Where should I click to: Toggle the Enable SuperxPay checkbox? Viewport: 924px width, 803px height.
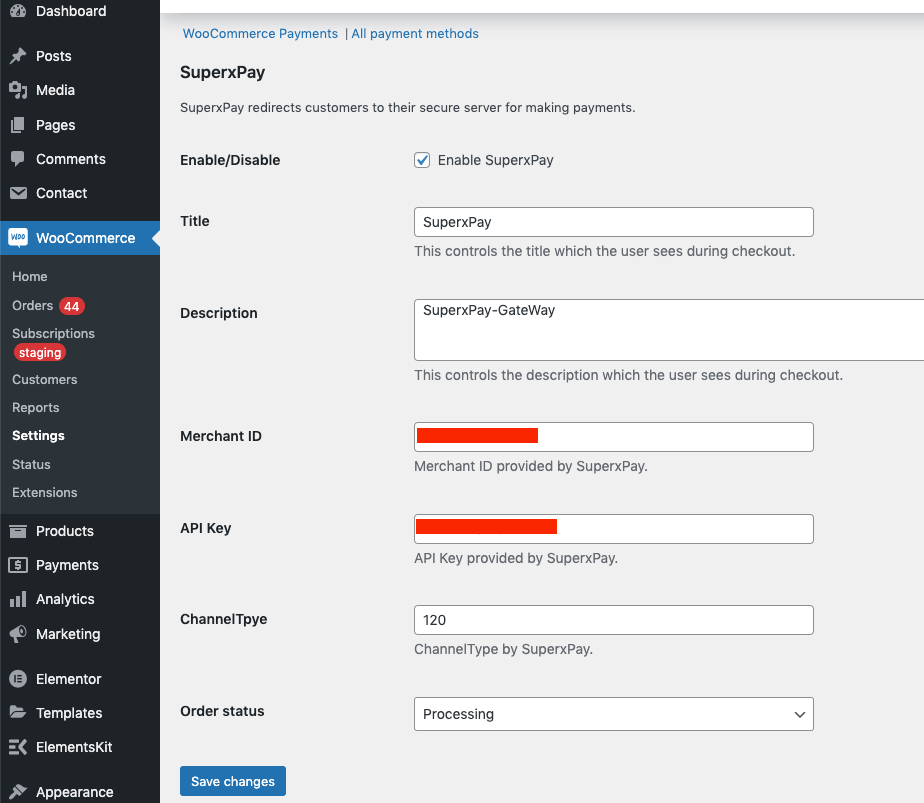coord(422,160)
